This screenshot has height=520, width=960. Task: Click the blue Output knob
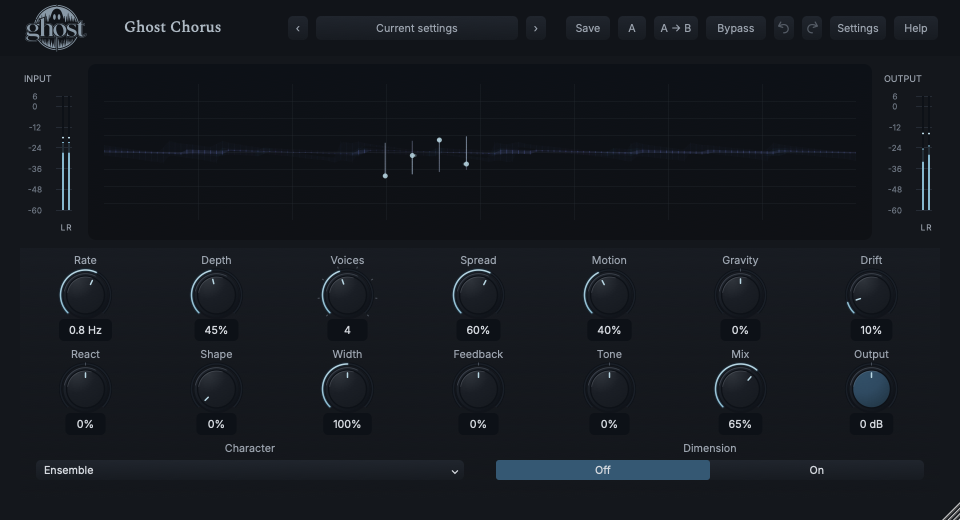click(871, 389)
